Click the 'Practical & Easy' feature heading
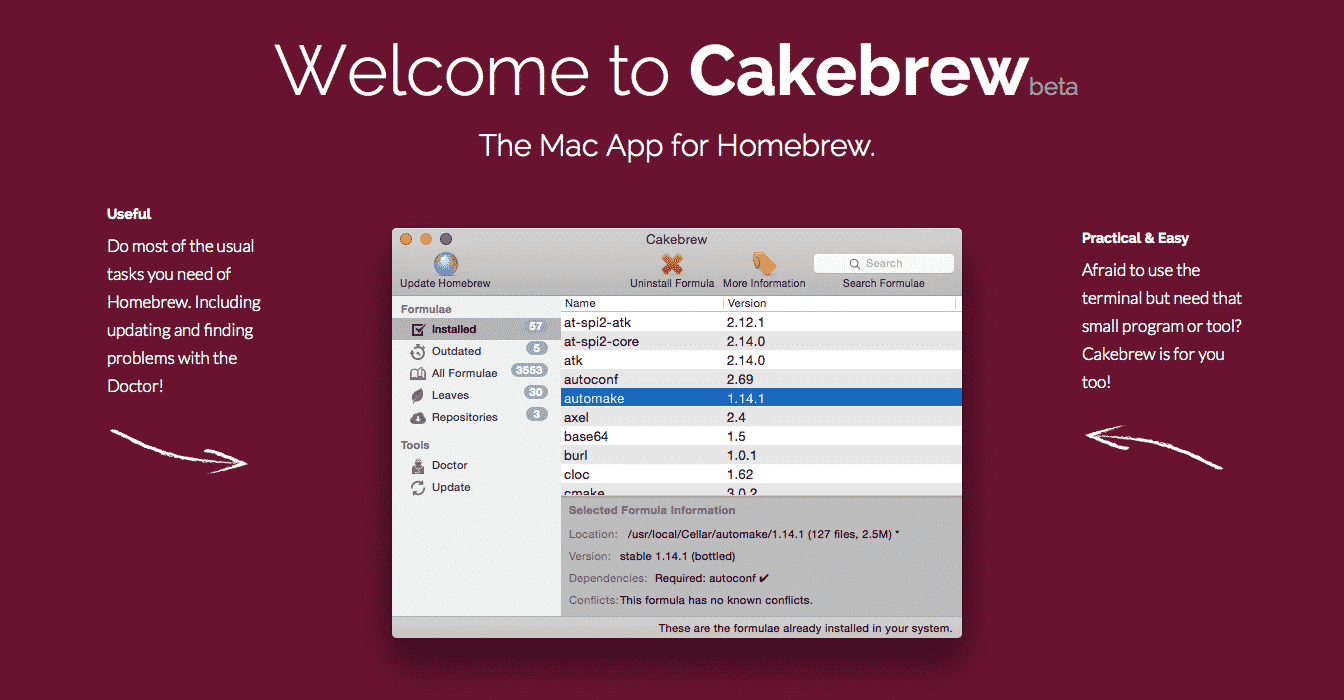The width and height of the screenshot is (1344, 700). click(1135, 238)
